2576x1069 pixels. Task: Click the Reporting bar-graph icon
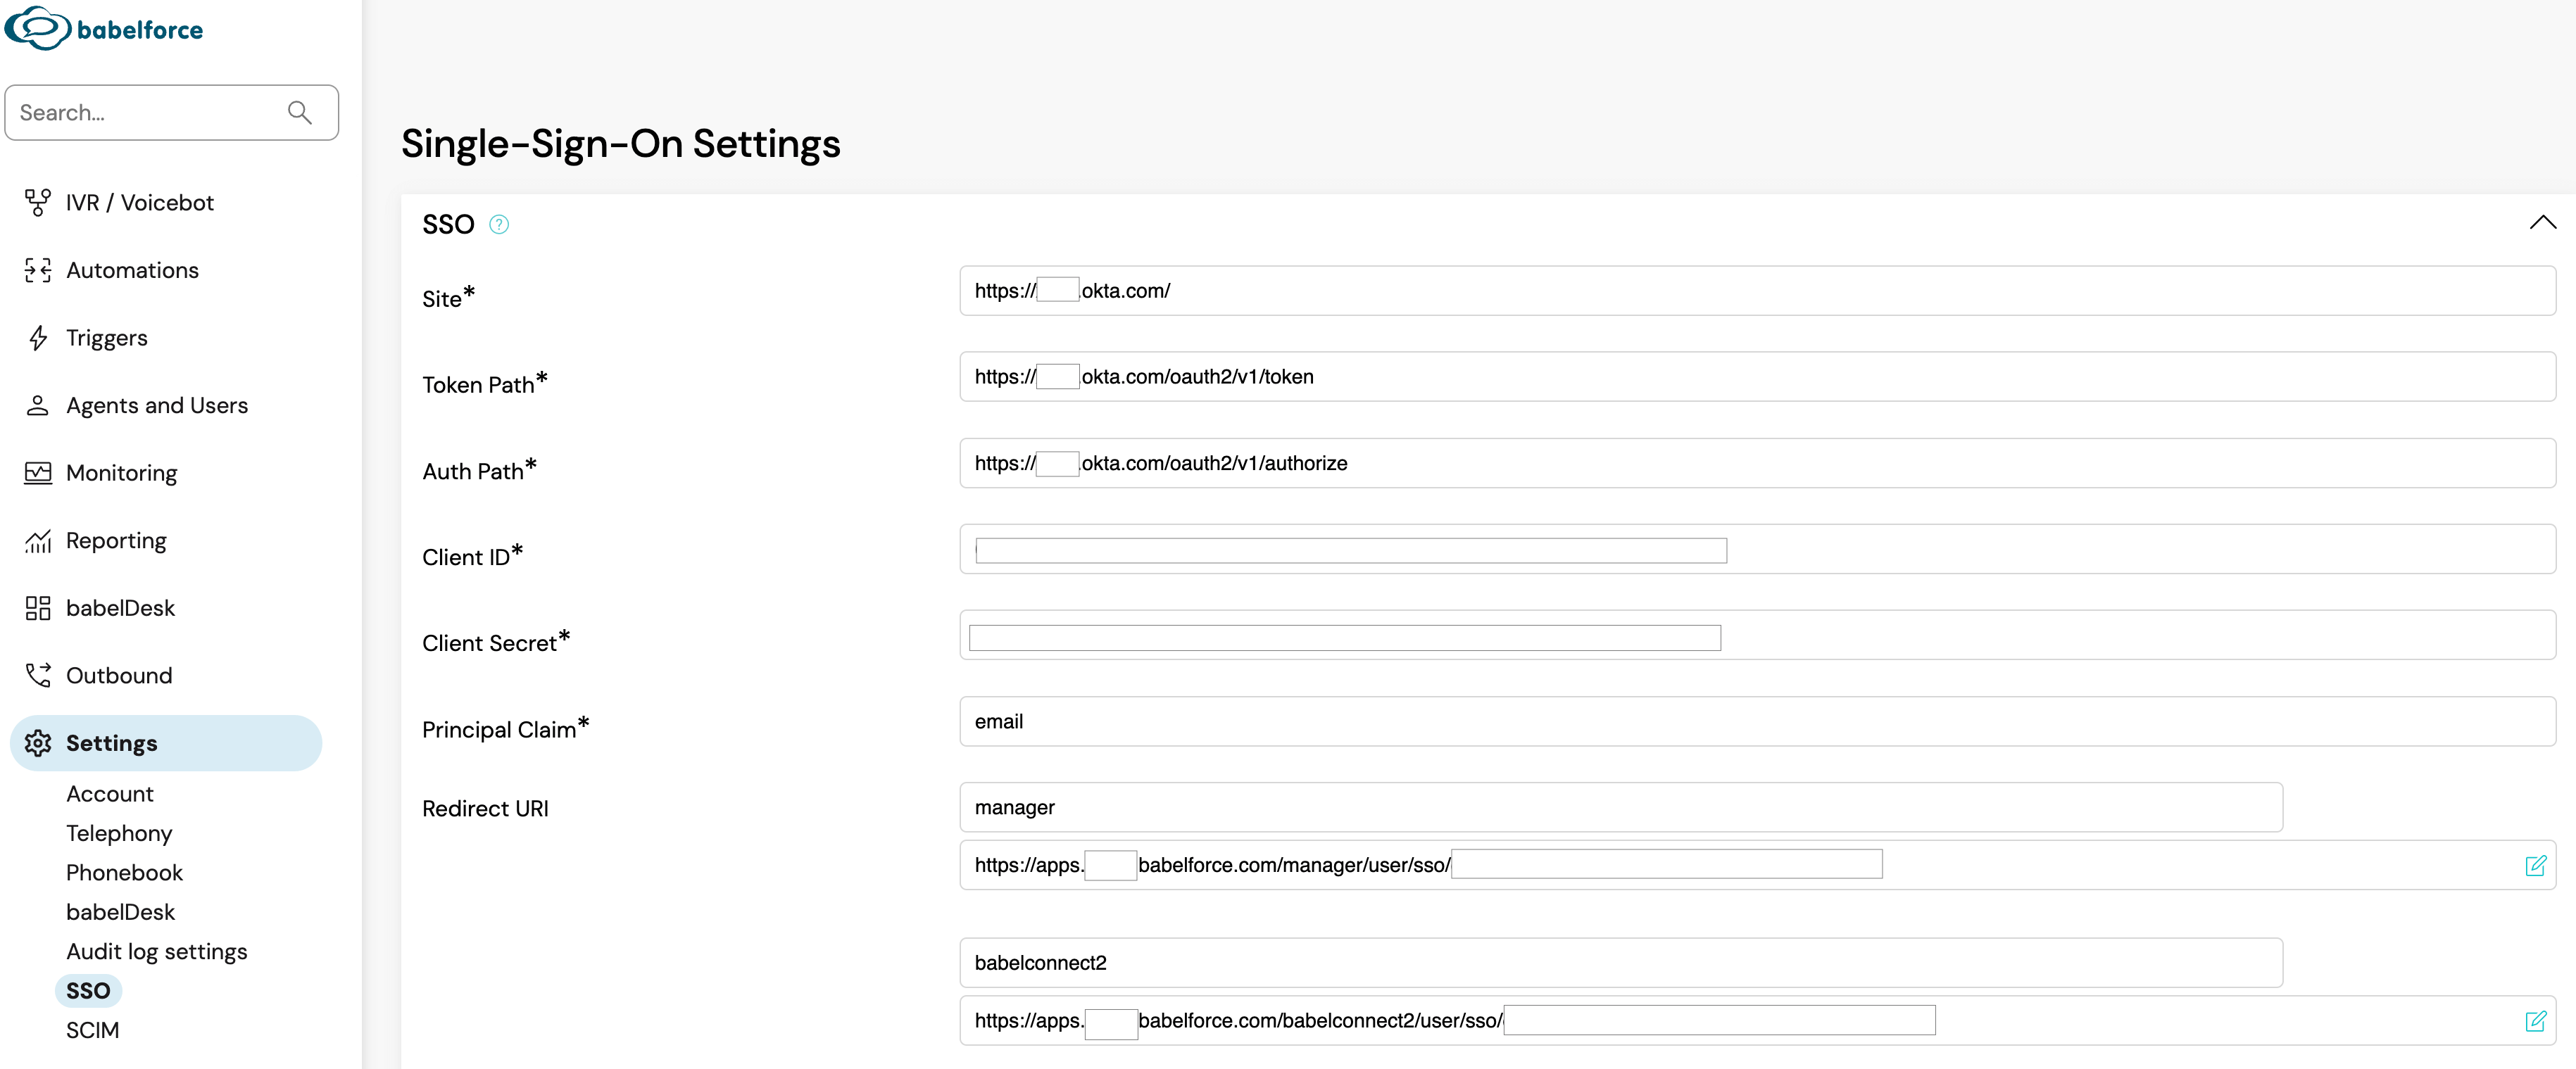click(38, 541)
